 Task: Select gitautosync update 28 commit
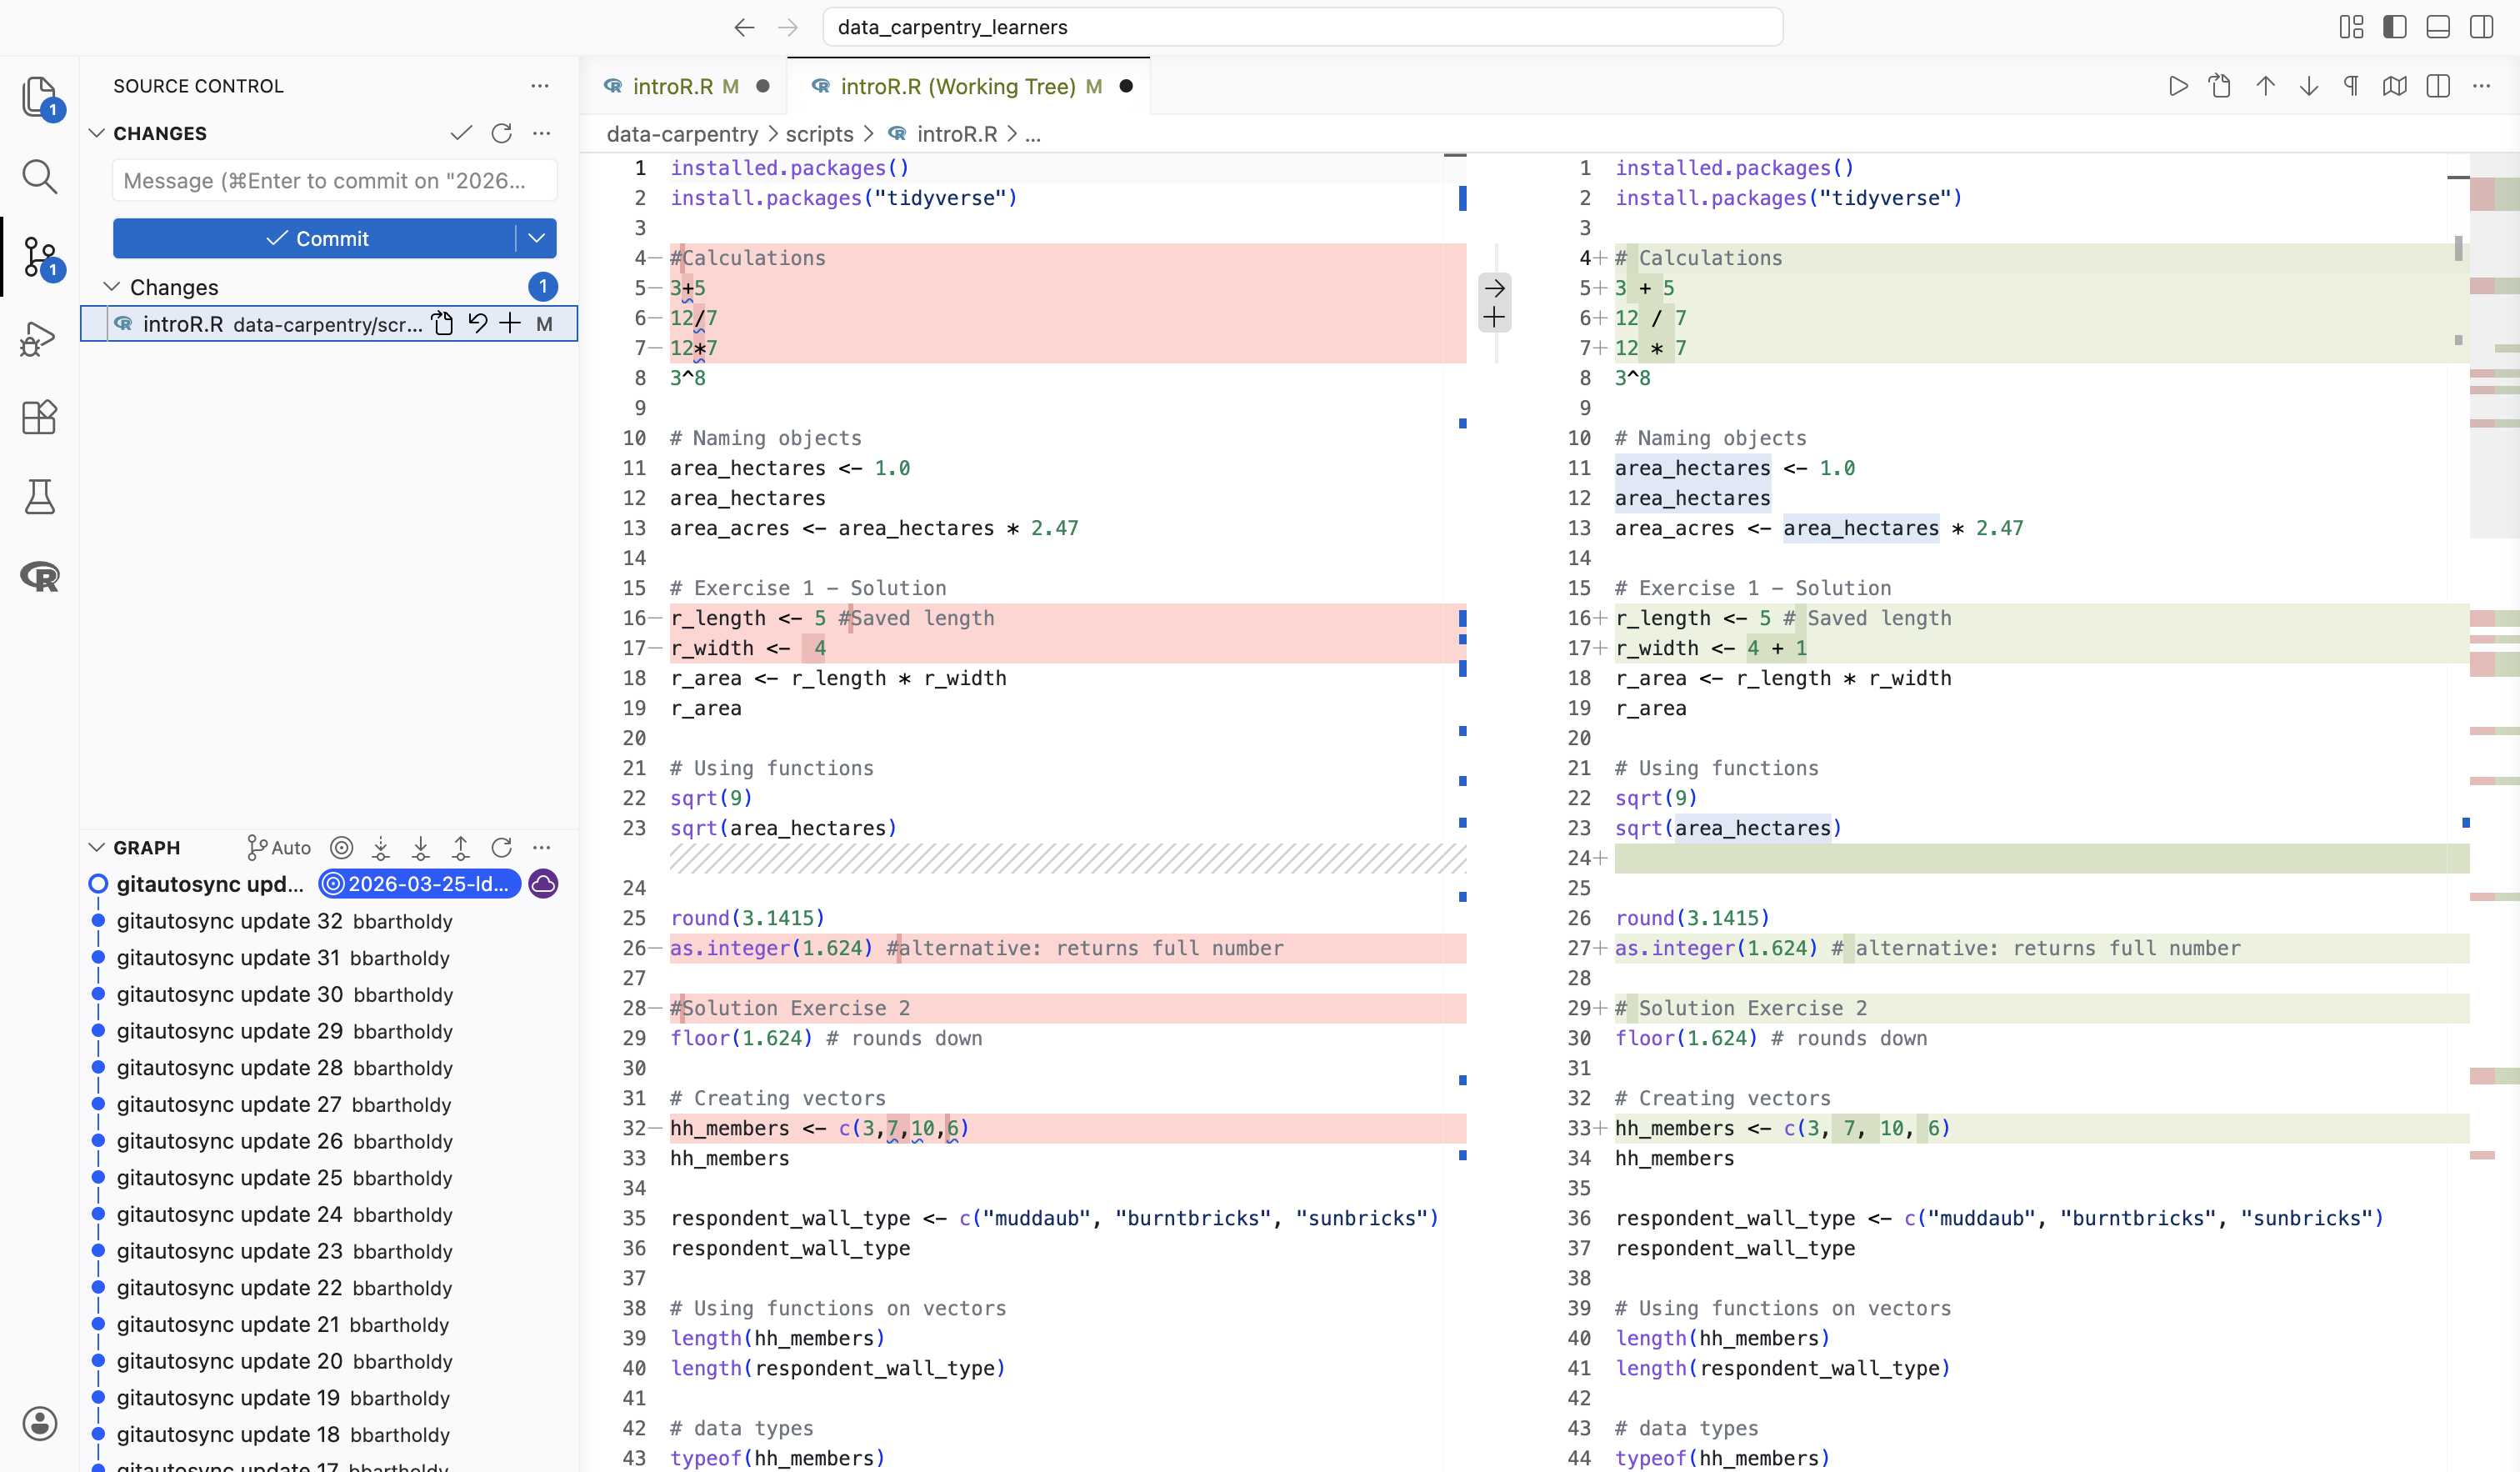230,1068
